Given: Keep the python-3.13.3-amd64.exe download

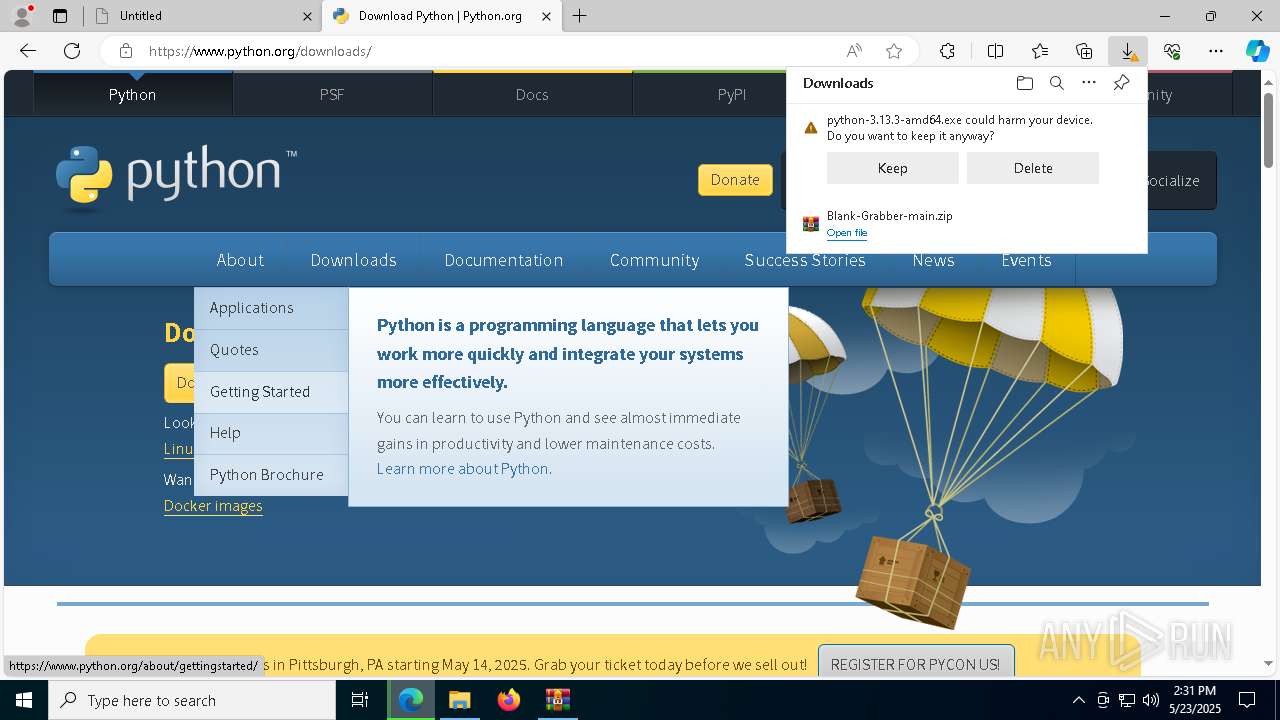Looking at the screenshot, I should 892,168.
